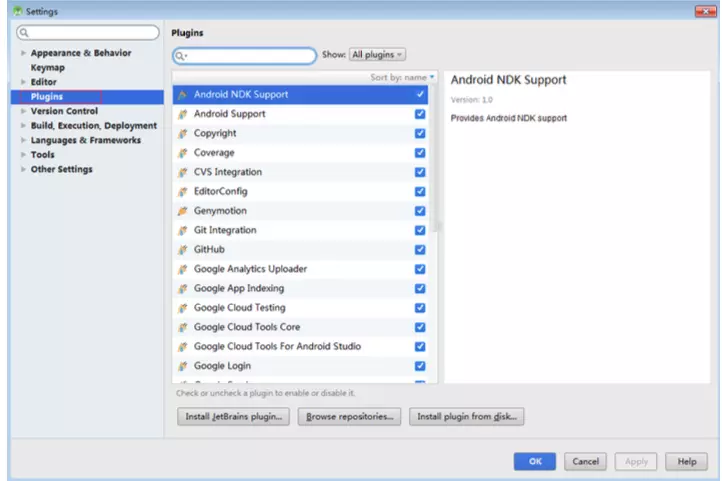
Task: Click the Android NDK Support plugin icon
Action: click(182, 95)
